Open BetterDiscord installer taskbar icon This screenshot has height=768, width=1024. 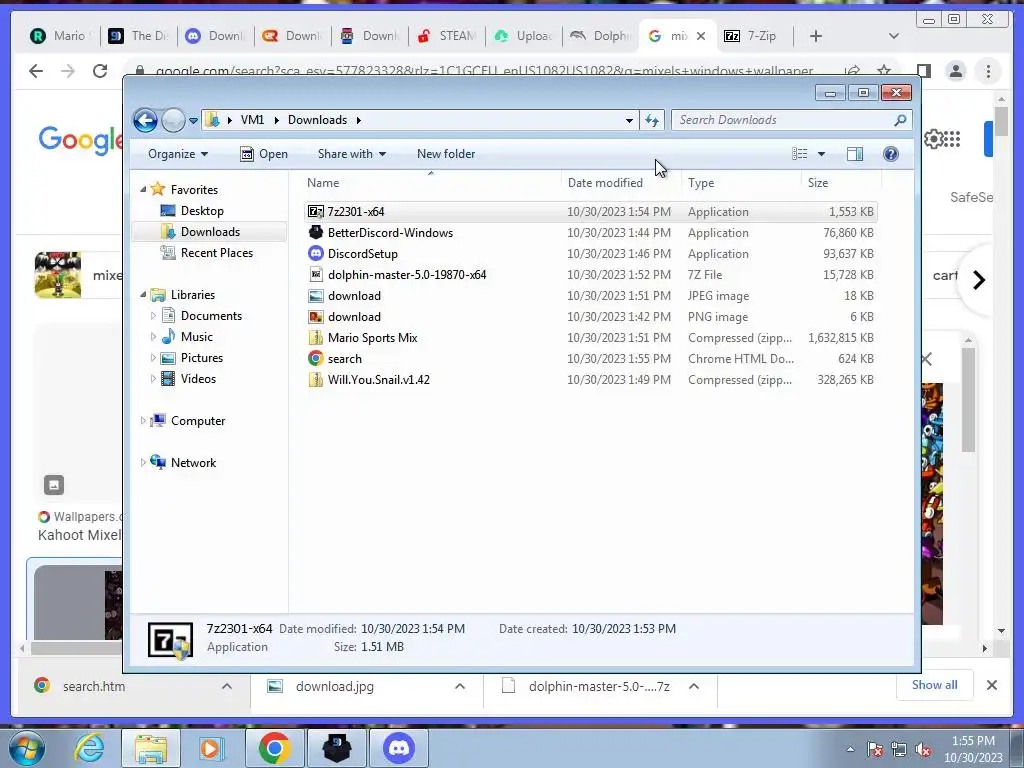click(337, 748)
